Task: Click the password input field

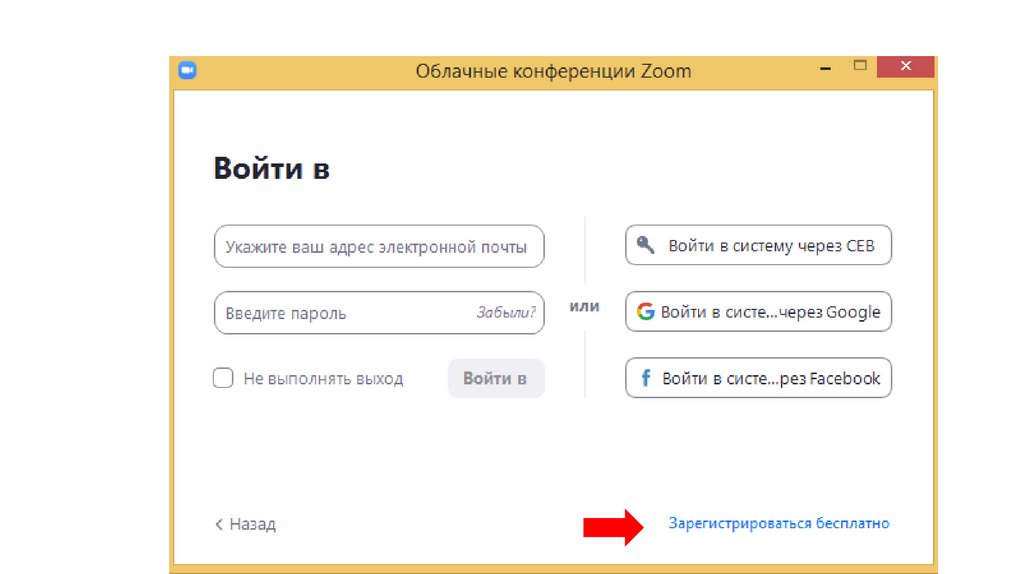Action: [379, 313]
